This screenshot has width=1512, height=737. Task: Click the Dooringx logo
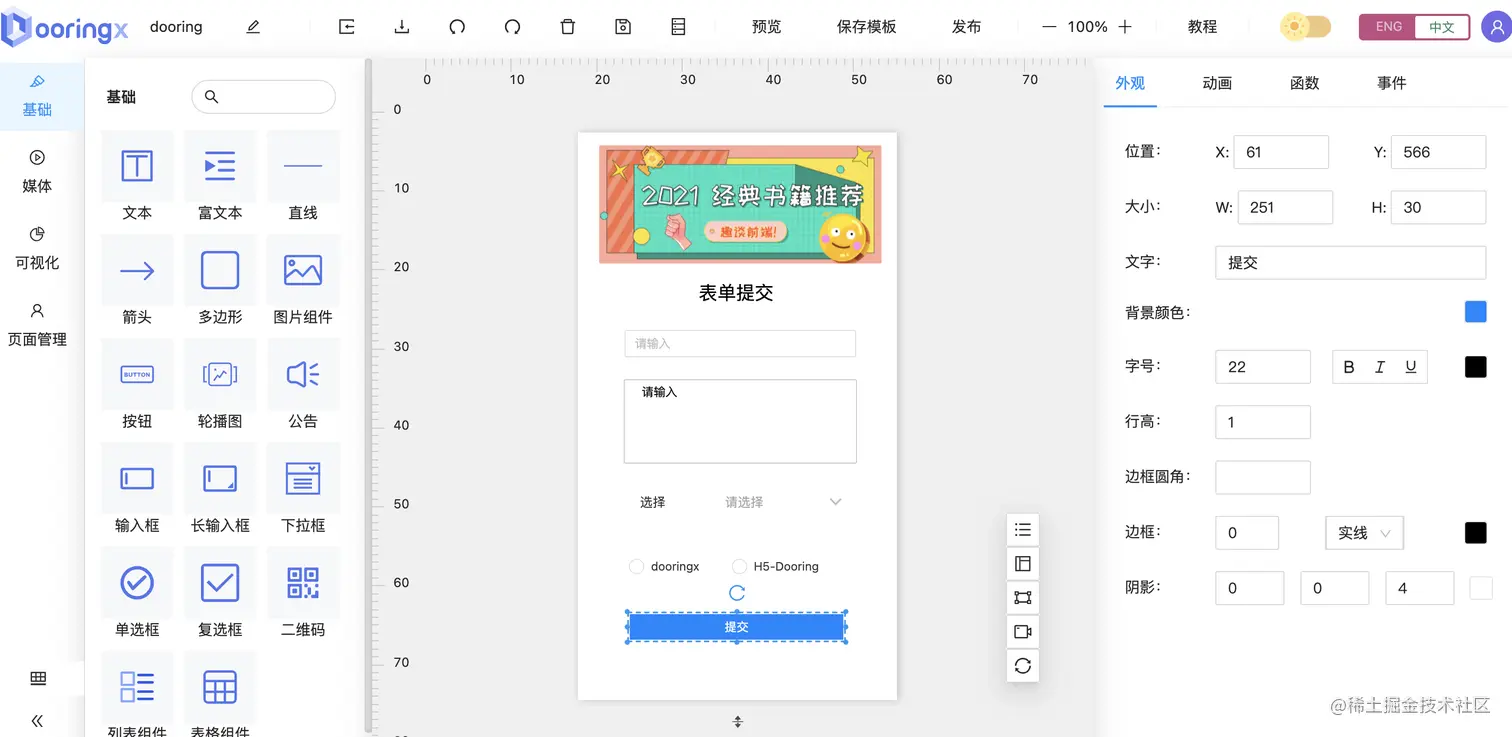65,28
